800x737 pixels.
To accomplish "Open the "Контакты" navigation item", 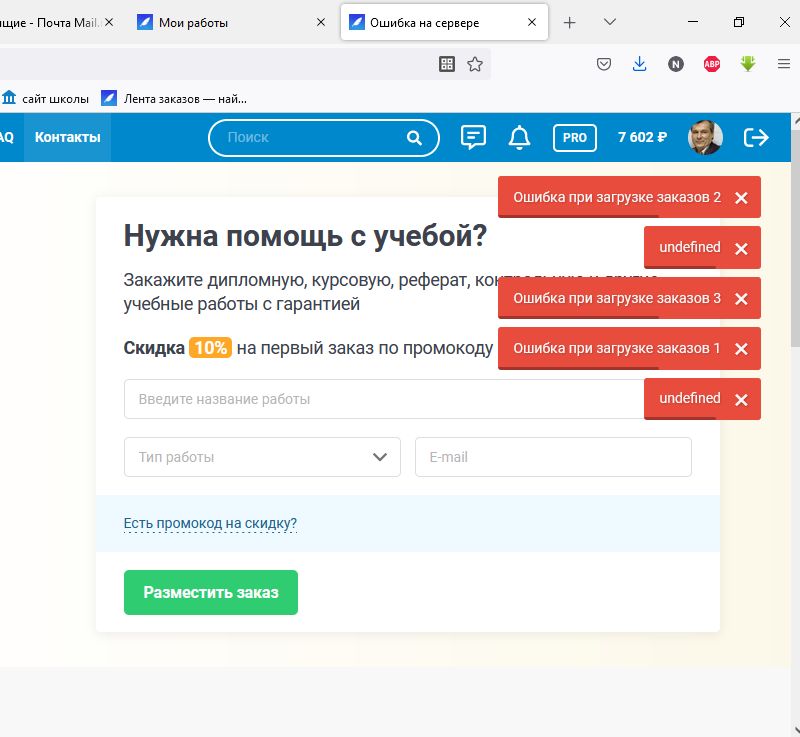I will point(67,138).
